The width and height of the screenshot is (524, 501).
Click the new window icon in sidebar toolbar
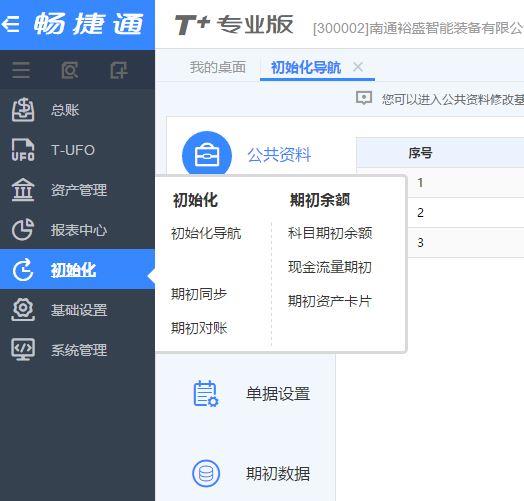click(119, 70)
